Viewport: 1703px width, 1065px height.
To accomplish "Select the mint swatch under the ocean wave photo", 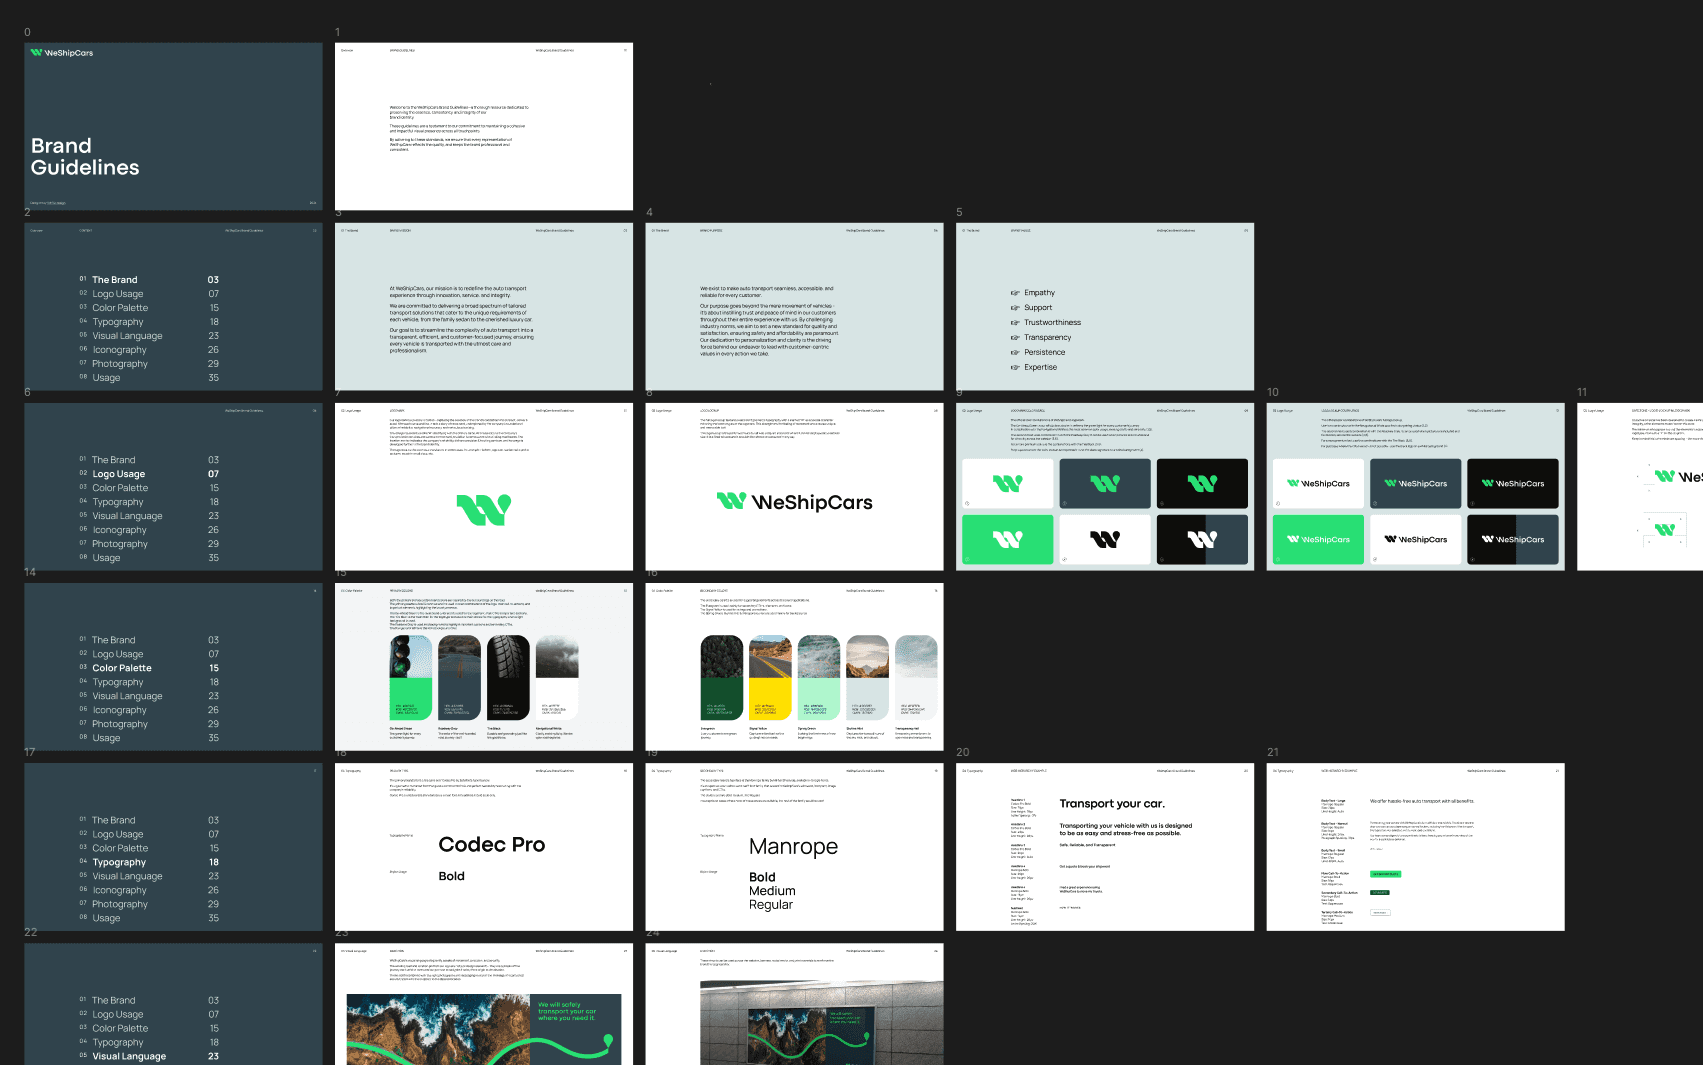I will coord(819,699).
